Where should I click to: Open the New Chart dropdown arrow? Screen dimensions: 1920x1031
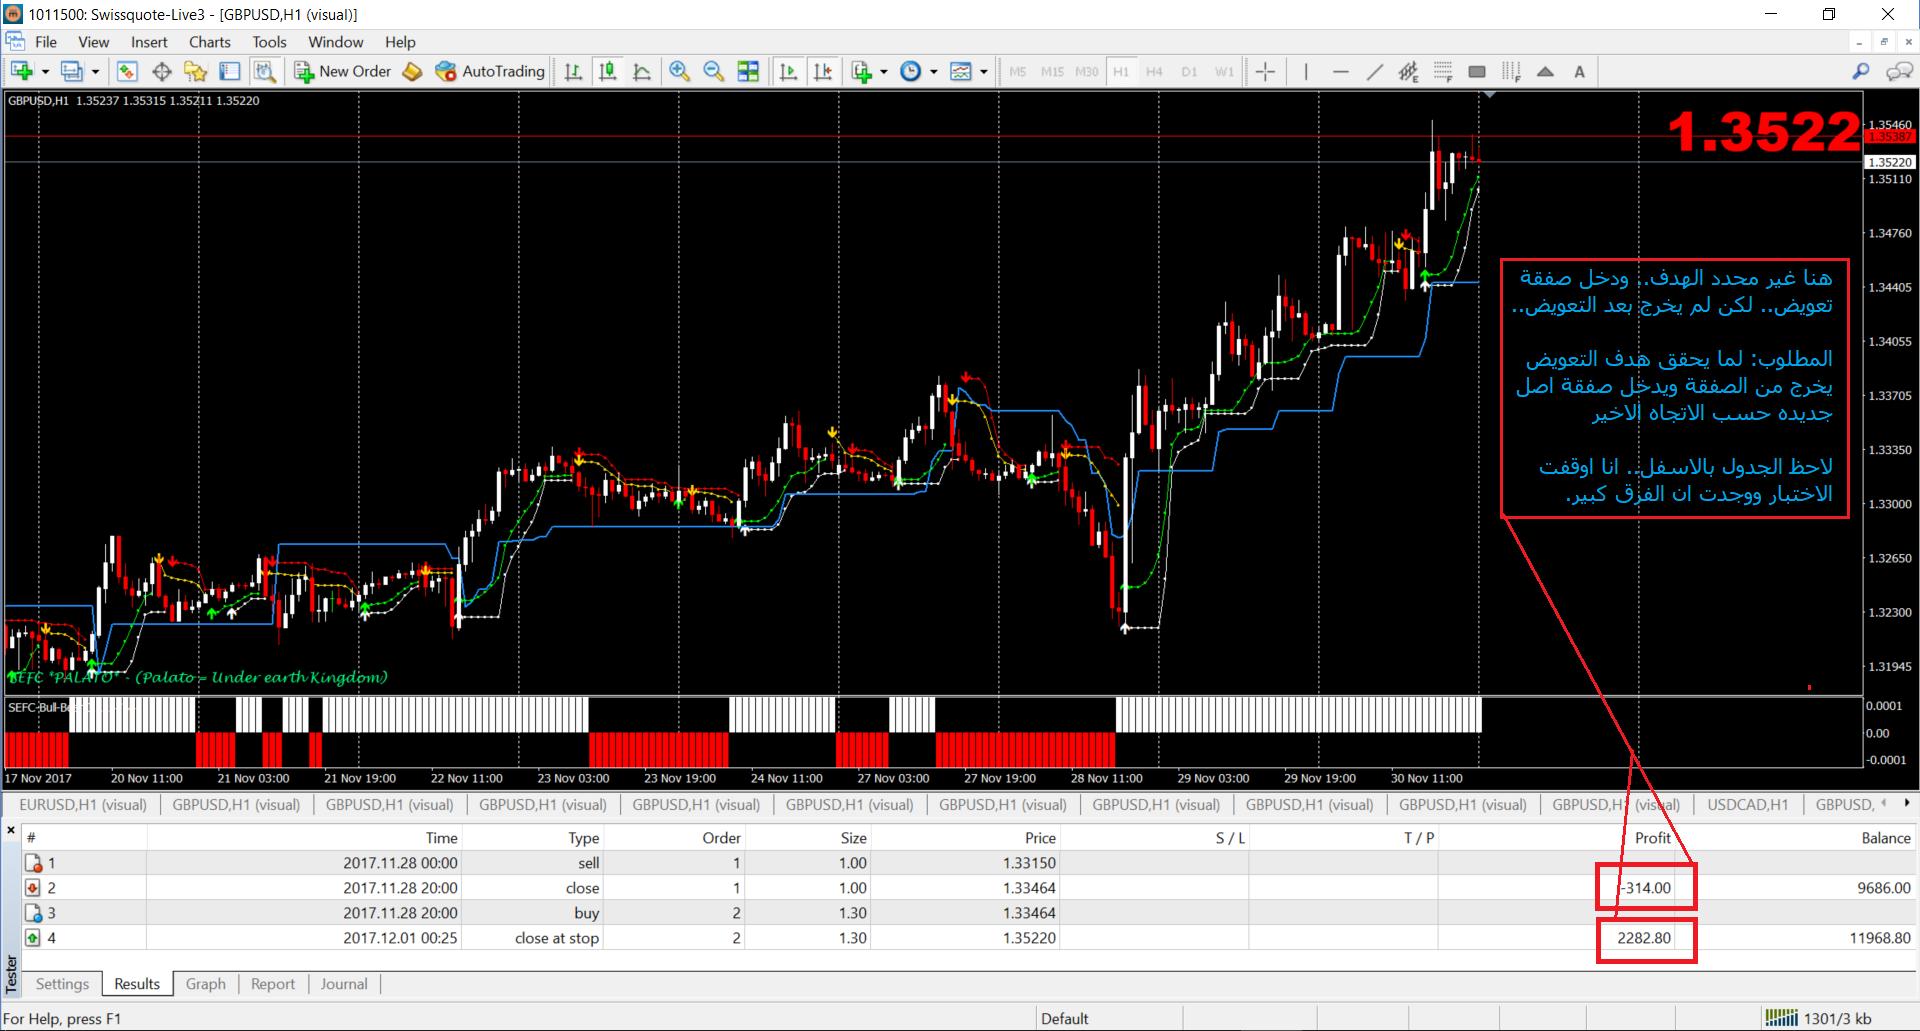click(45, 71)
